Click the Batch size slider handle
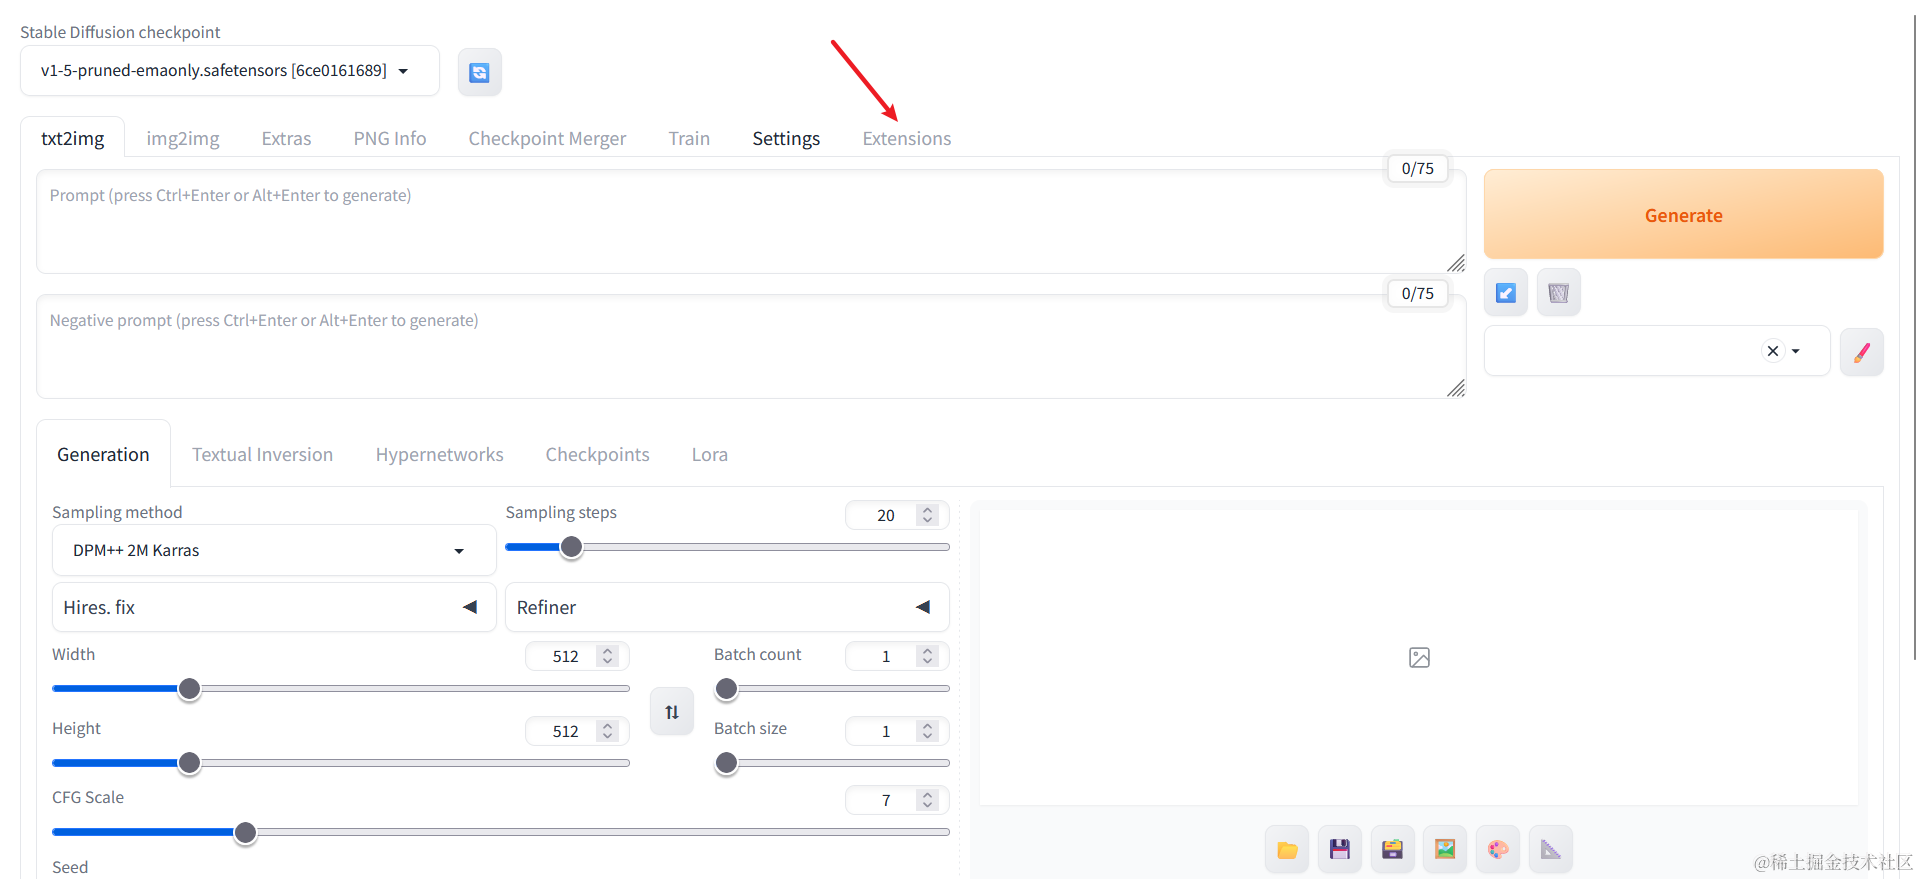The width and height of the screenshot is (1920, 879). tap(727, 763)
